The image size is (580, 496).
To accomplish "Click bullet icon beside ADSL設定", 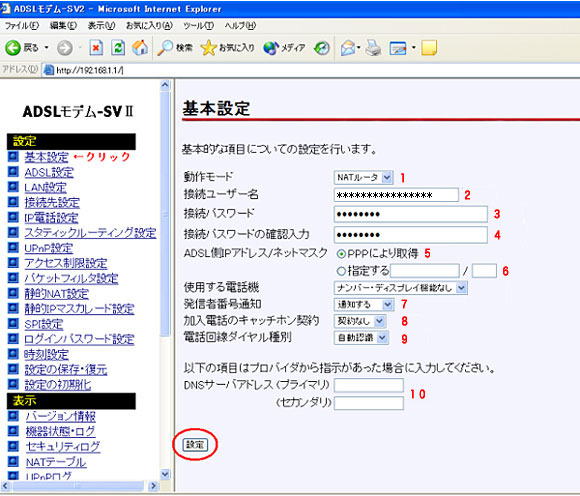I will tap(13, 172).
